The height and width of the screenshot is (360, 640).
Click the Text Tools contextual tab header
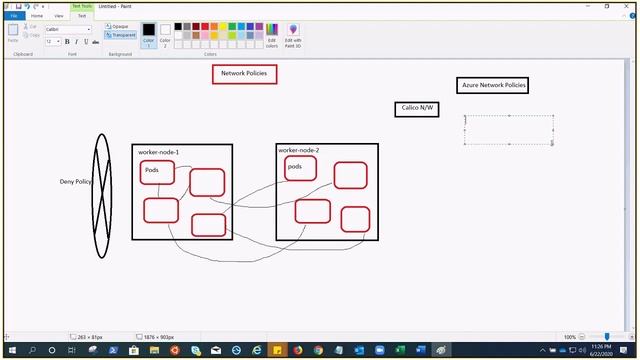pos(82,7)
